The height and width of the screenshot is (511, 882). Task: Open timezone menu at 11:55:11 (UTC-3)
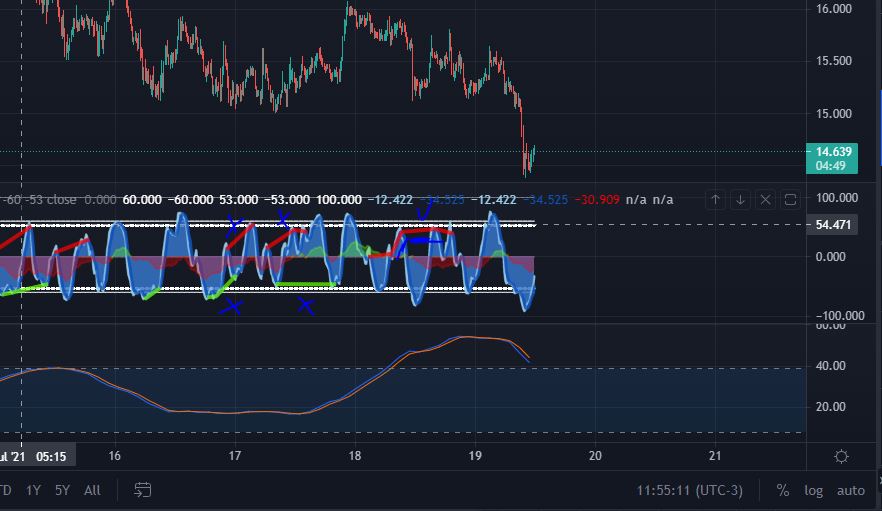tap(690, 491)
